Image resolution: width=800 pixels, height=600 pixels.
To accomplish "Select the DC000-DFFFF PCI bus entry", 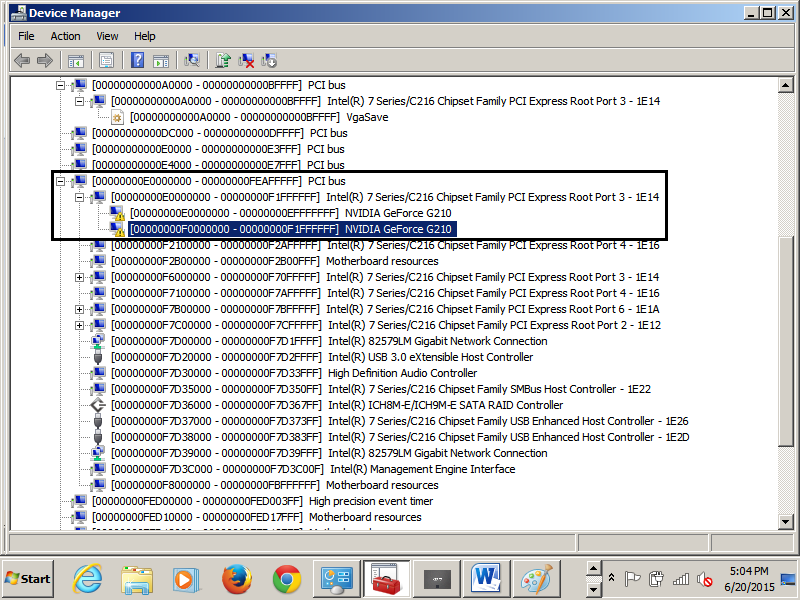I will click(220, 133).
